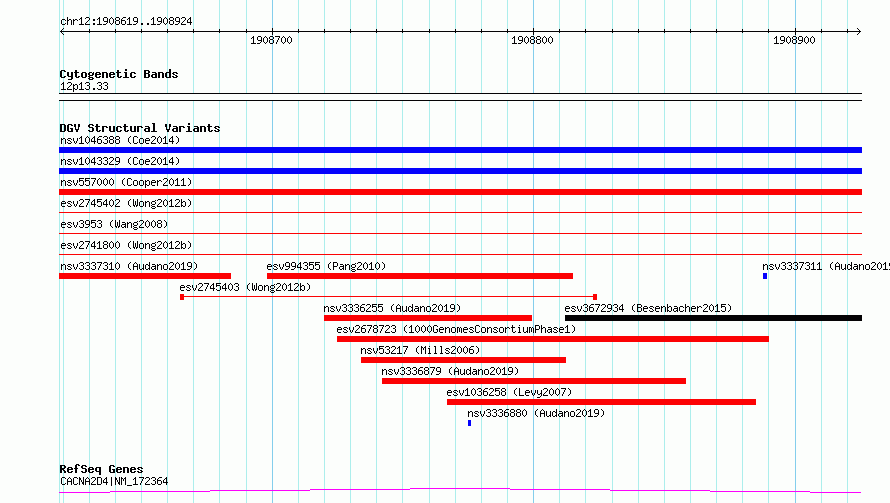
Task: Click the nsv1046388 (Coe2014) blue variant bar
Action: tap(460, 150)
